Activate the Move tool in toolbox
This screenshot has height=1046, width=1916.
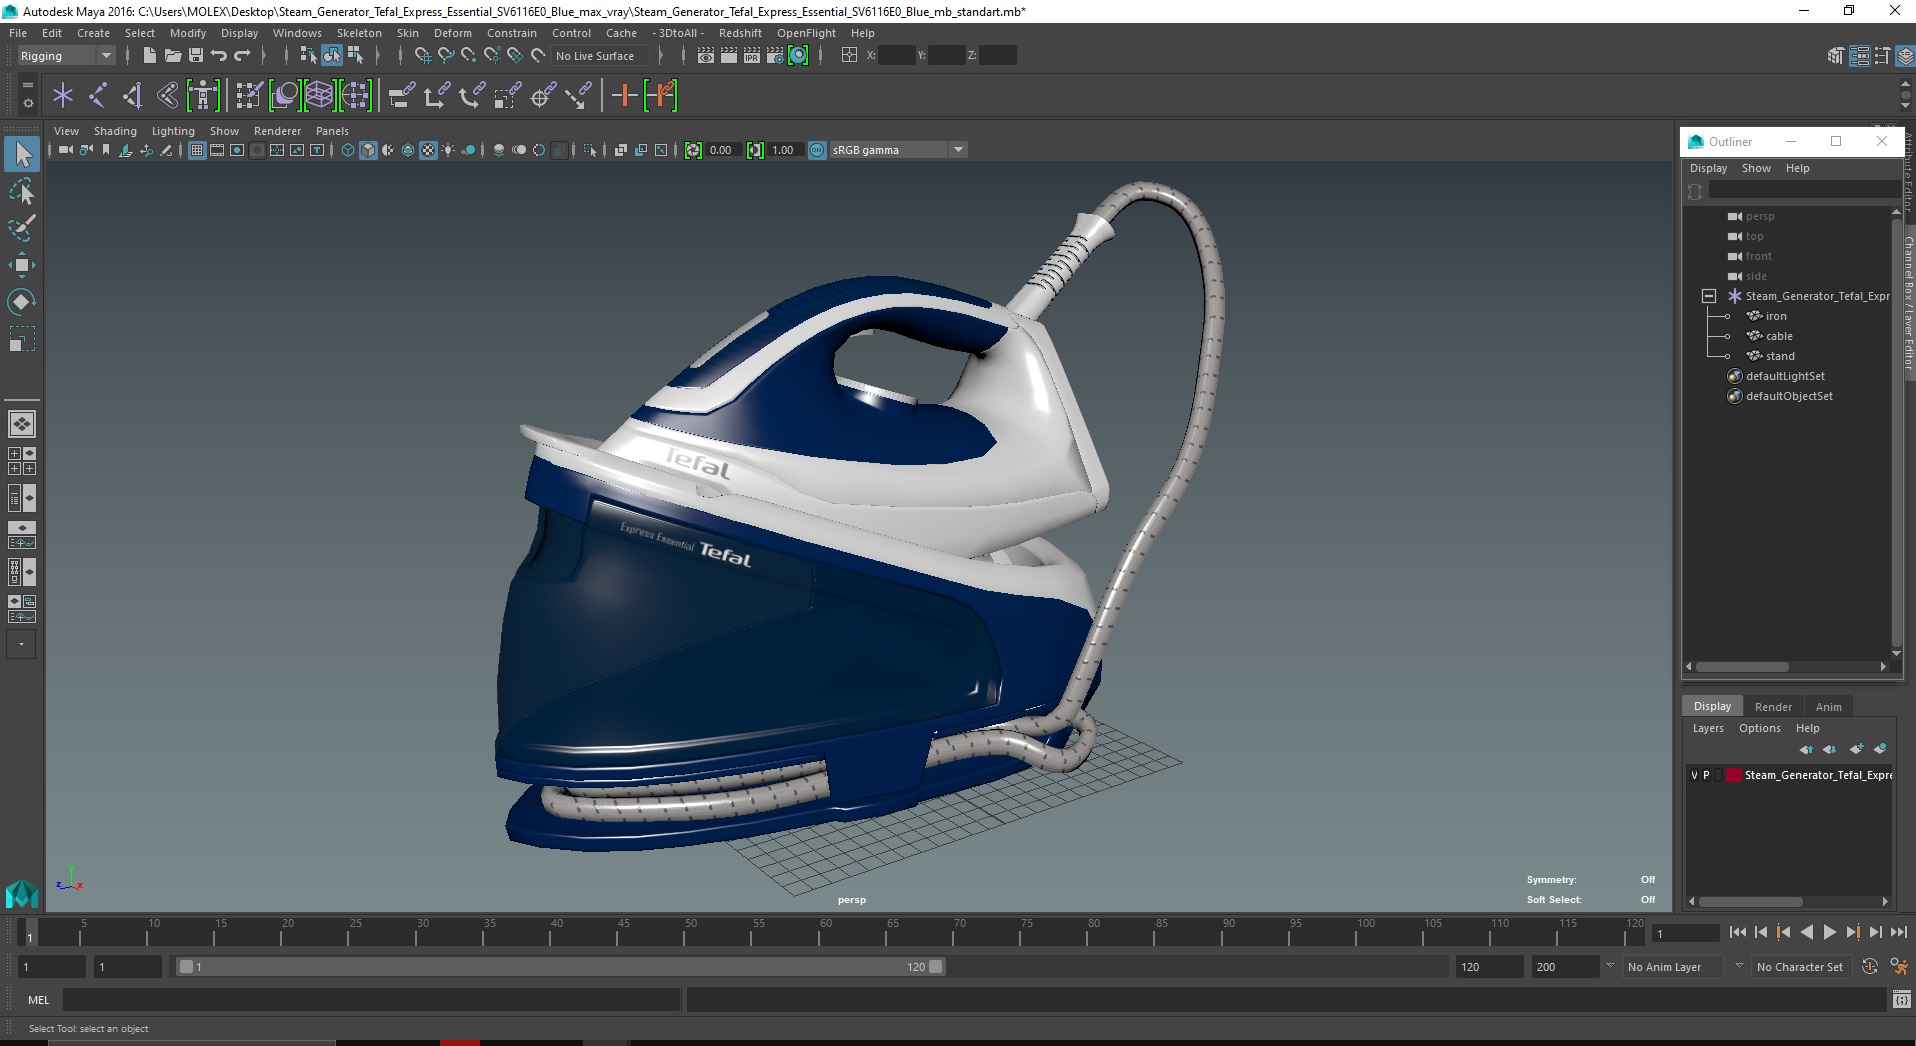tap(22, 264)
